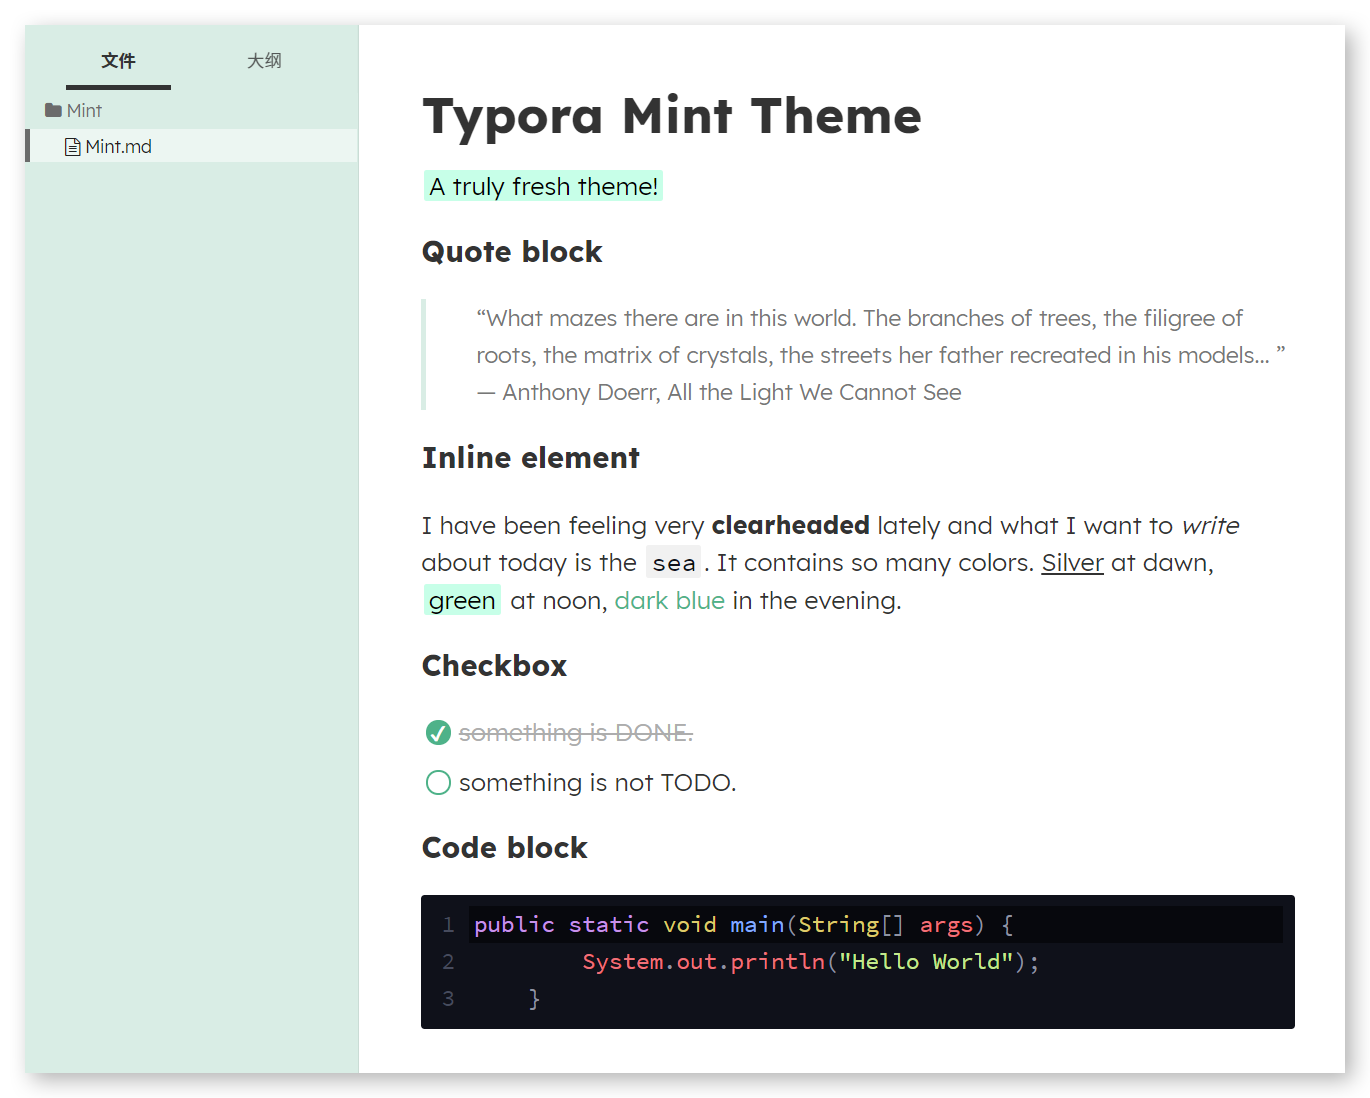
Task: Click the strikethrough text 'something is DONE.'
Action: point(576,733)
